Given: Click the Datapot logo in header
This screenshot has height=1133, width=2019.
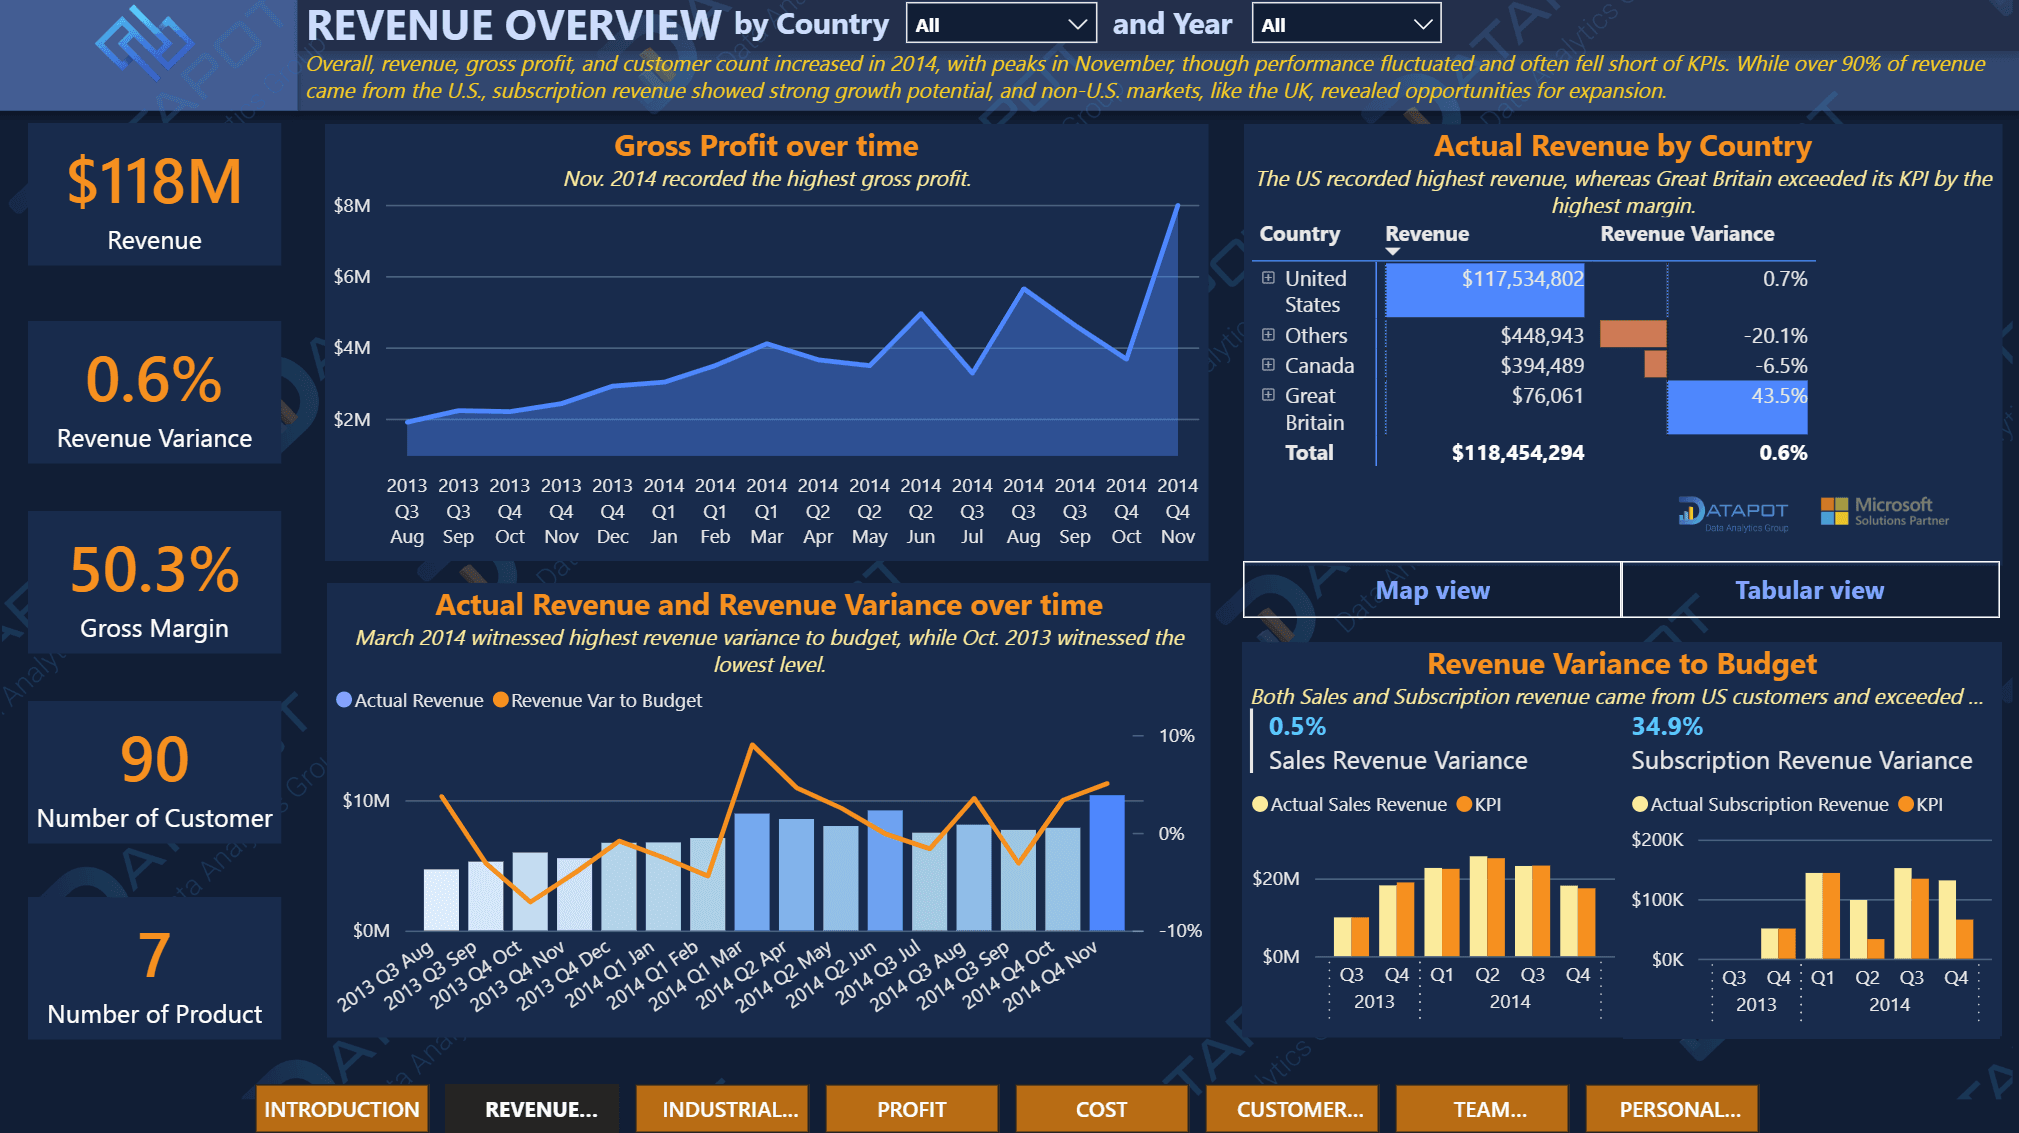Looking at the screenshot, I should (x=144, y=43).
